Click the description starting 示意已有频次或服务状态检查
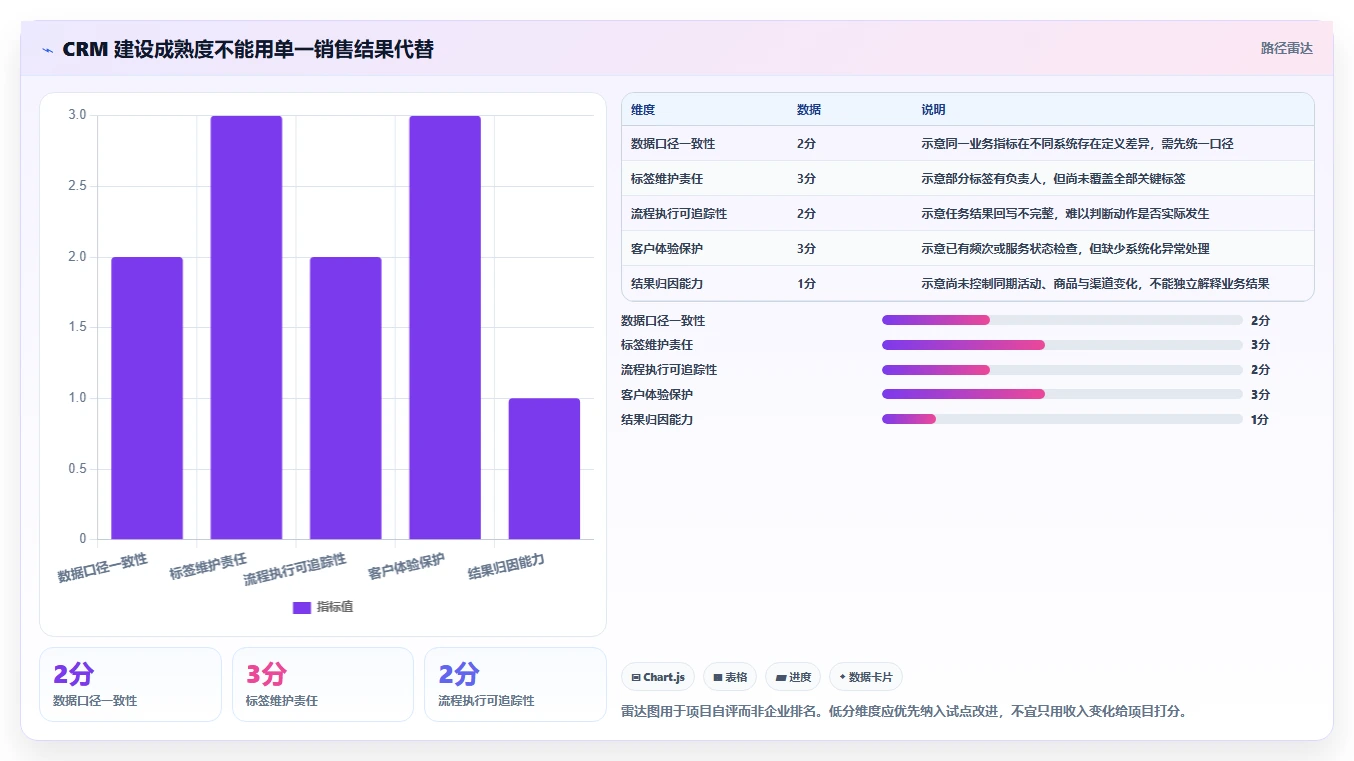This screenshot has width=1354, height=761. (1065, 249)
